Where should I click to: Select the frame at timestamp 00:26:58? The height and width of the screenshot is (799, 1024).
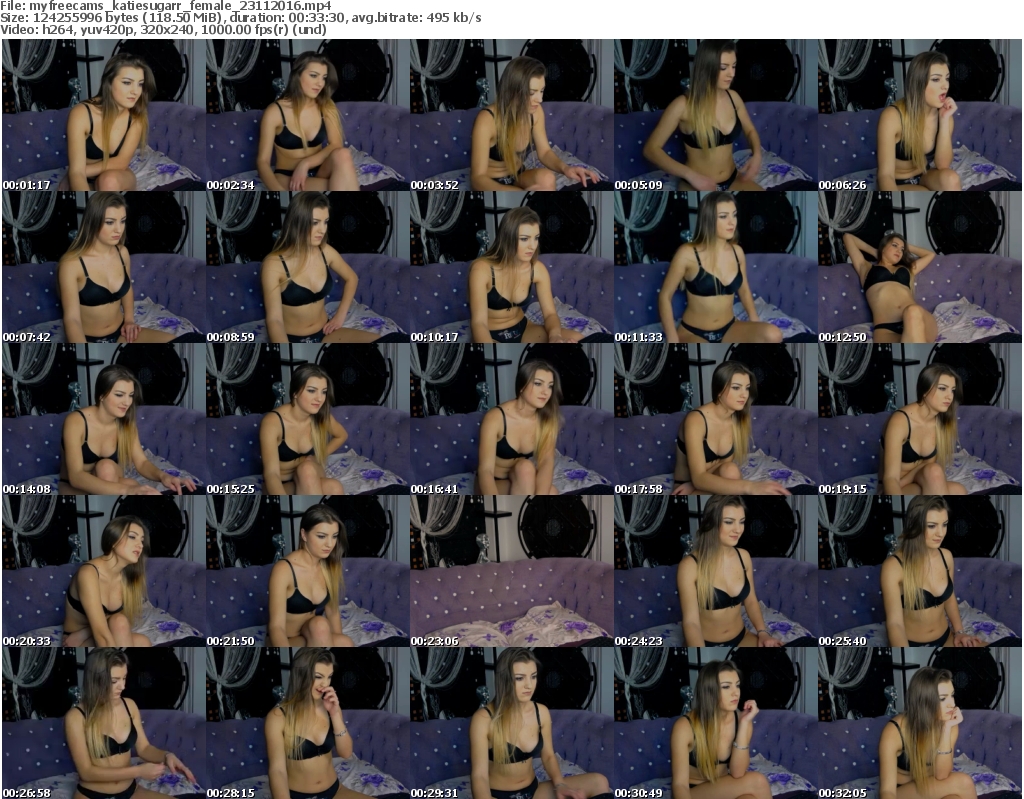pos(104,723)
